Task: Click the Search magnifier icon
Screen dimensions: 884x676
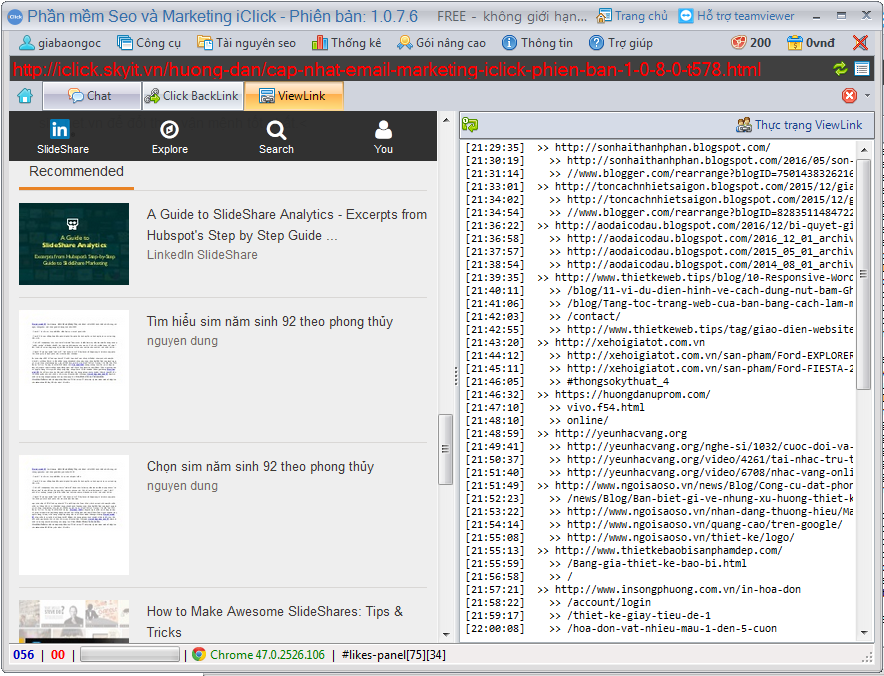Action: coord(276,129)
